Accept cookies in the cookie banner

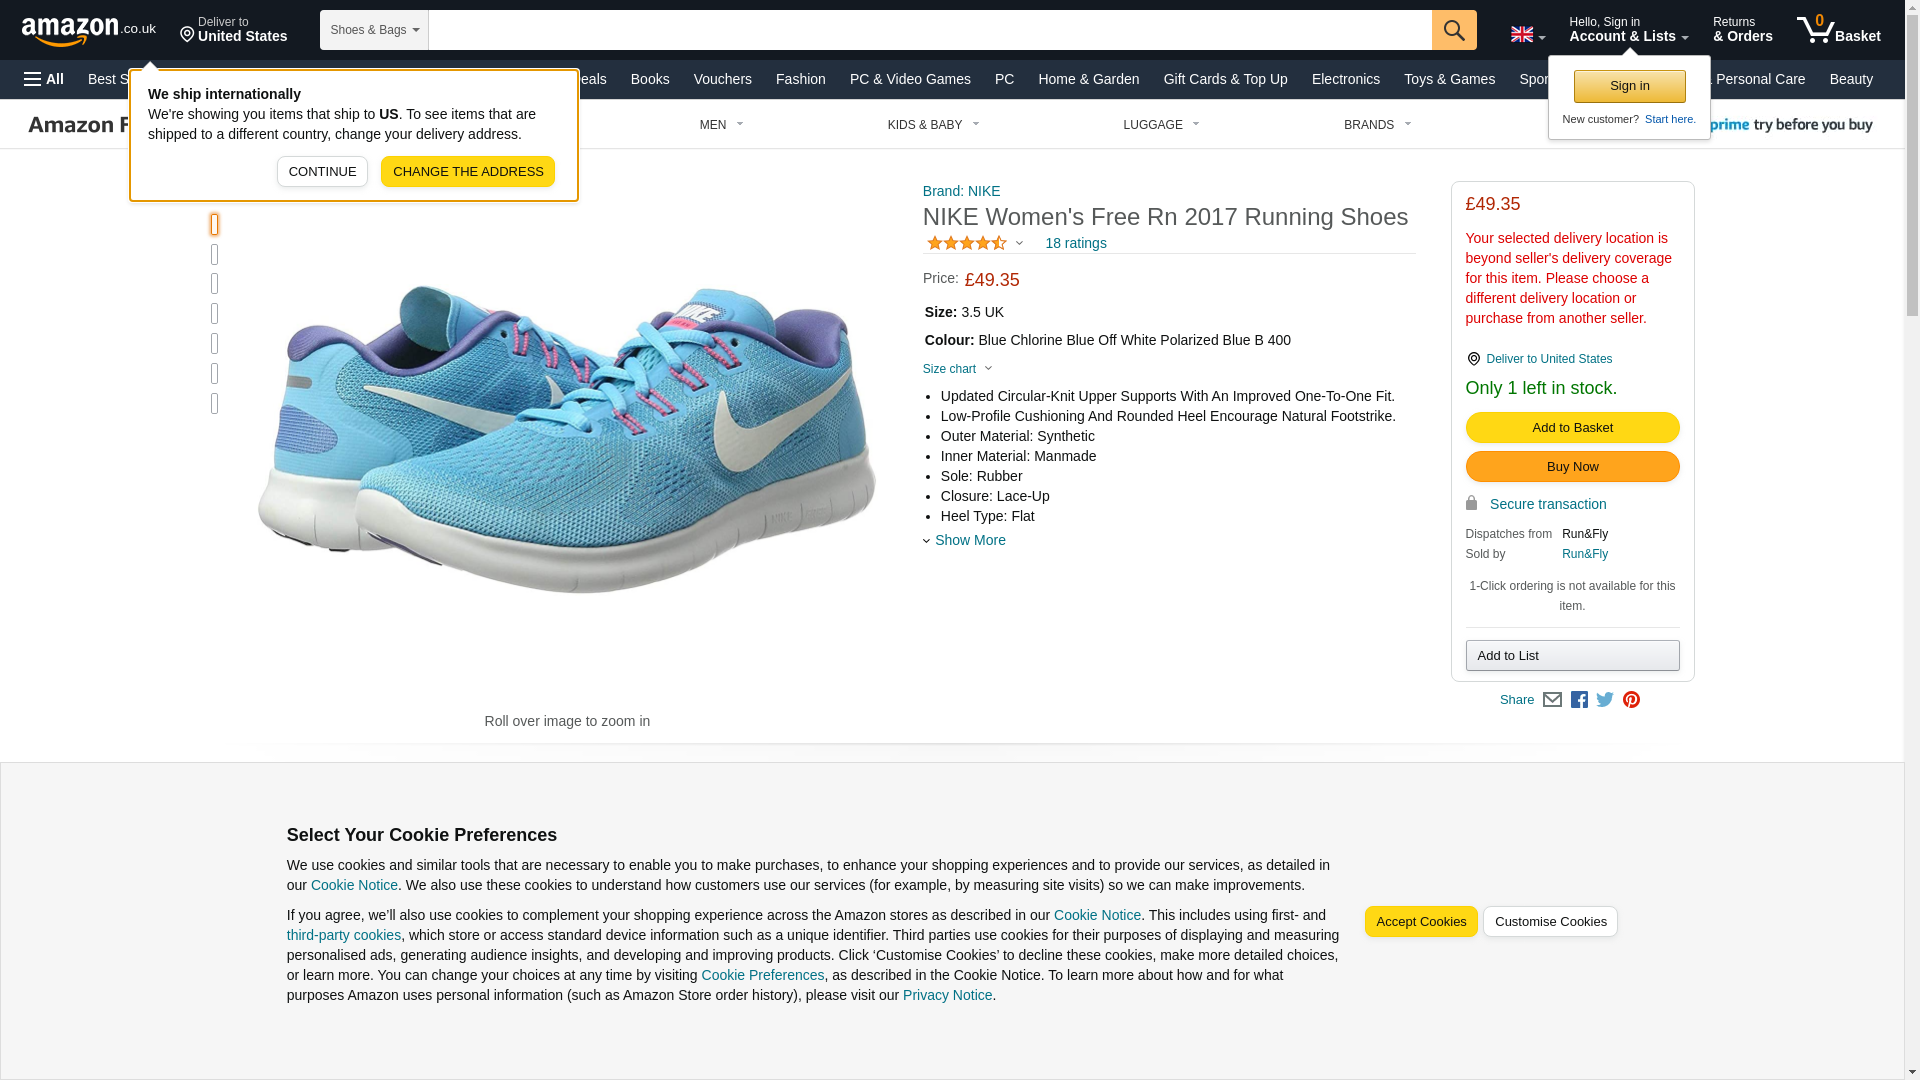1420,922
